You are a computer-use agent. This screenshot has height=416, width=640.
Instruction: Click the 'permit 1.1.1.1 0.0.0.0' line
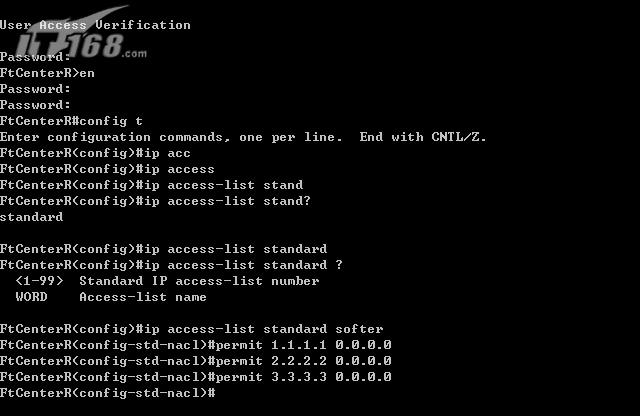[196, 345]
